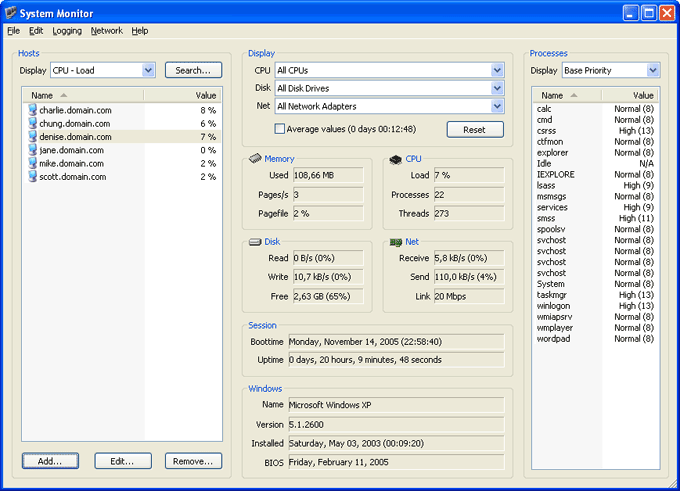Image resolution: width=680 pixels, height=491 pixels.
Task: Select host jane.domain.com
Action: point(122,150)
